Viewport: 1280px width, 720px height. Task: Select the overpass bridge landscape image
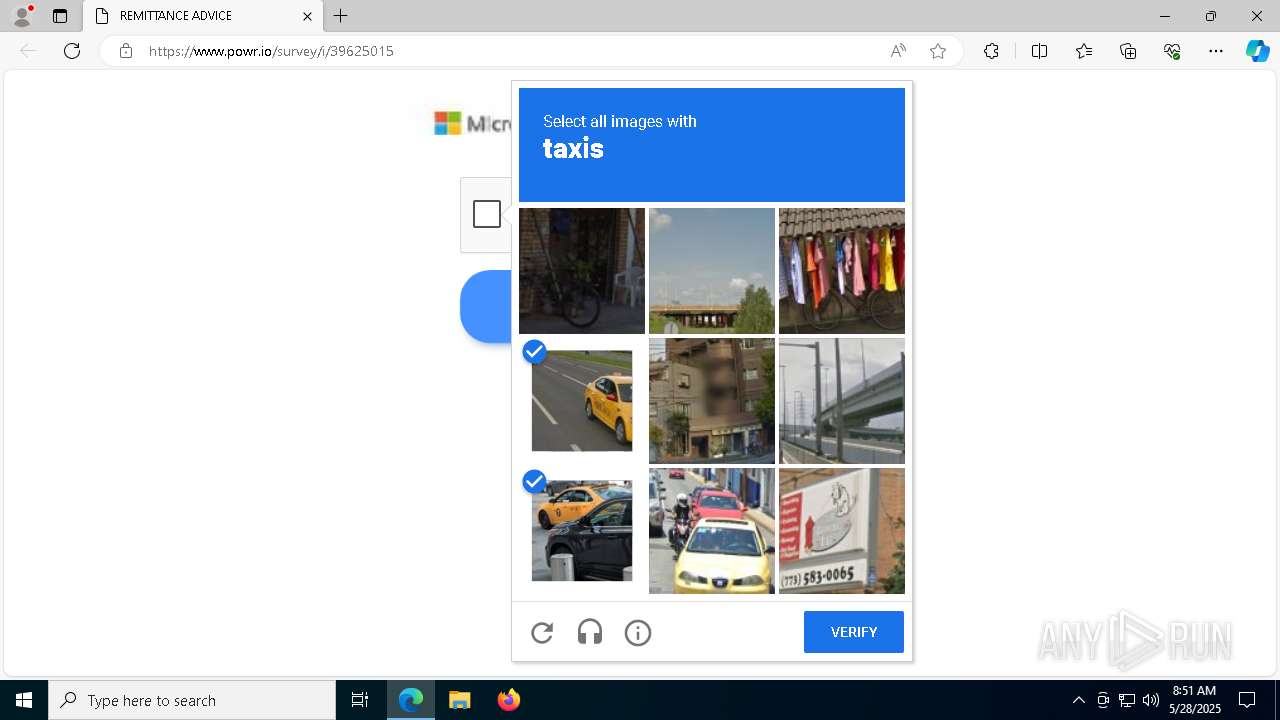click(x=712, y=271)
